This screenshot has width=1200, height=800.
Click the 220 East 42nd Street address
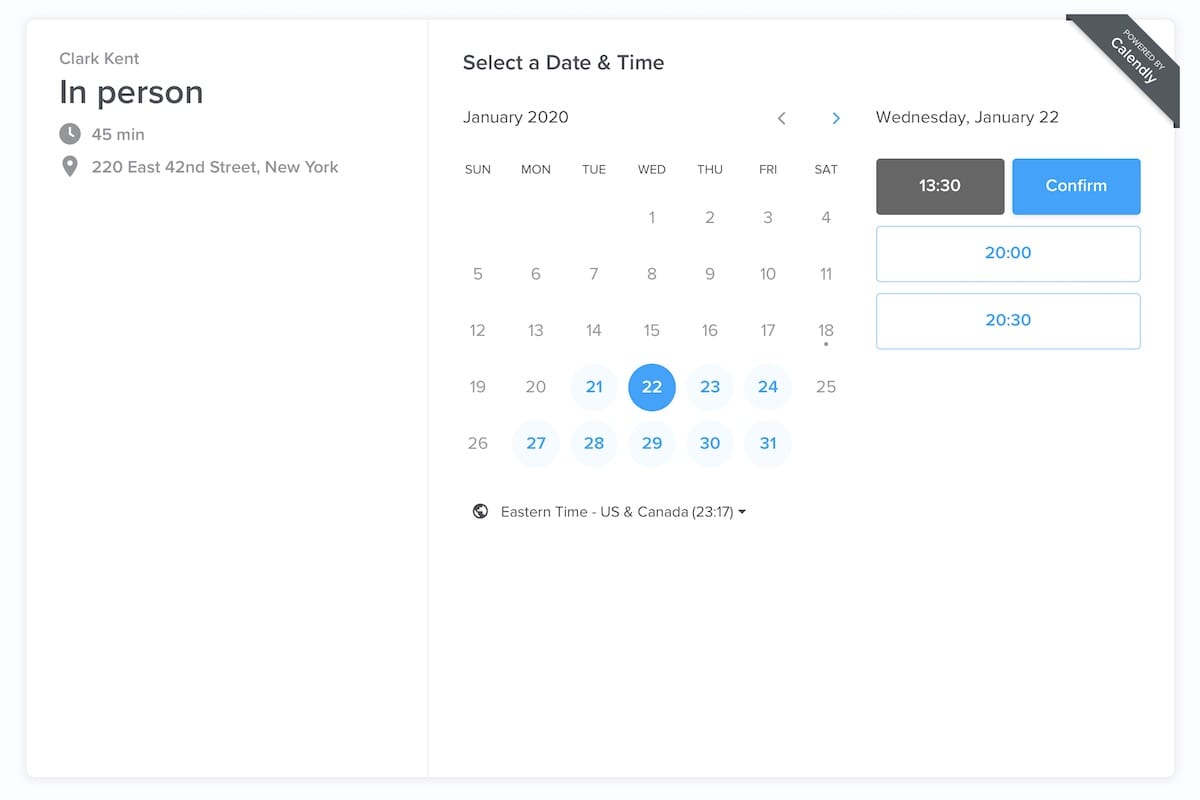coord(215,167)
